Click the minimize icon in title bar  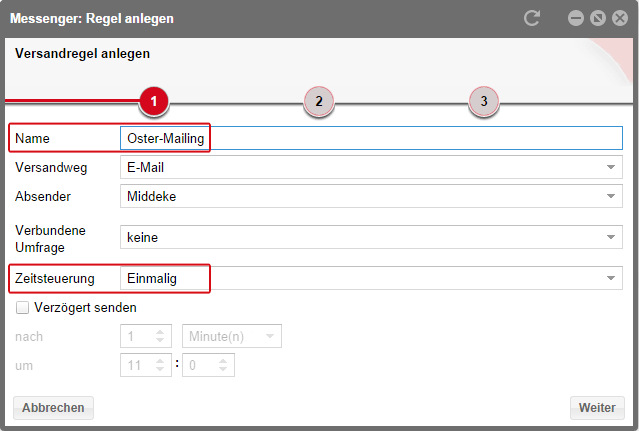575,18
